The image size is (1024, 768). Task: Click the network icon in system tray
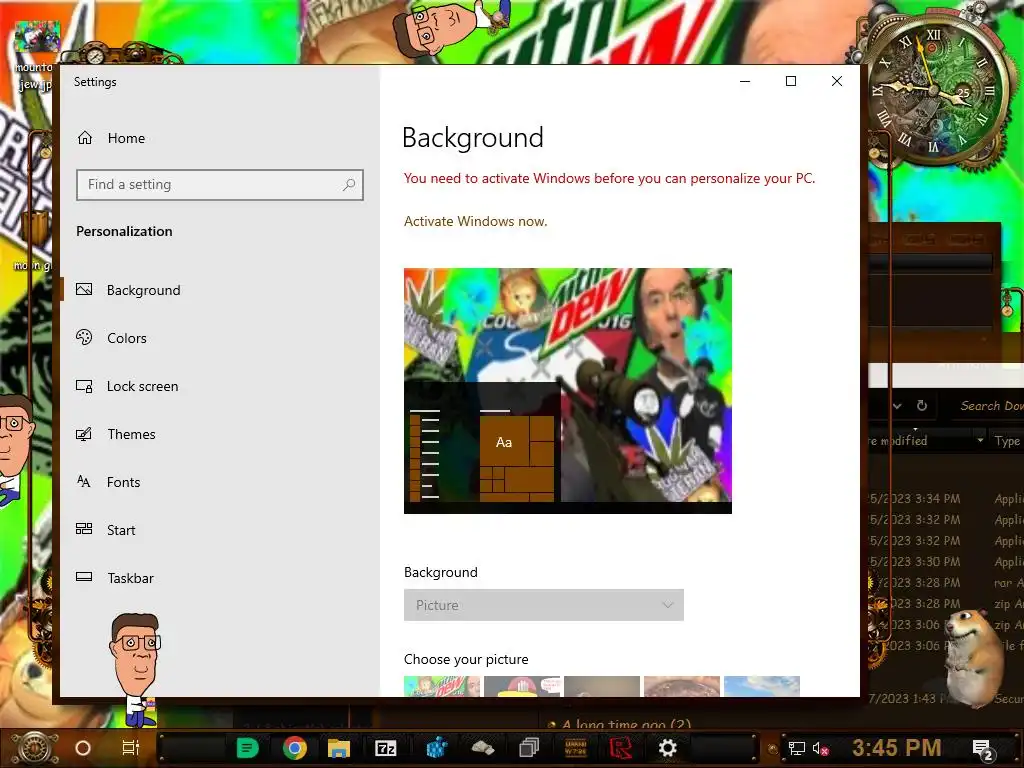(796, 748)
